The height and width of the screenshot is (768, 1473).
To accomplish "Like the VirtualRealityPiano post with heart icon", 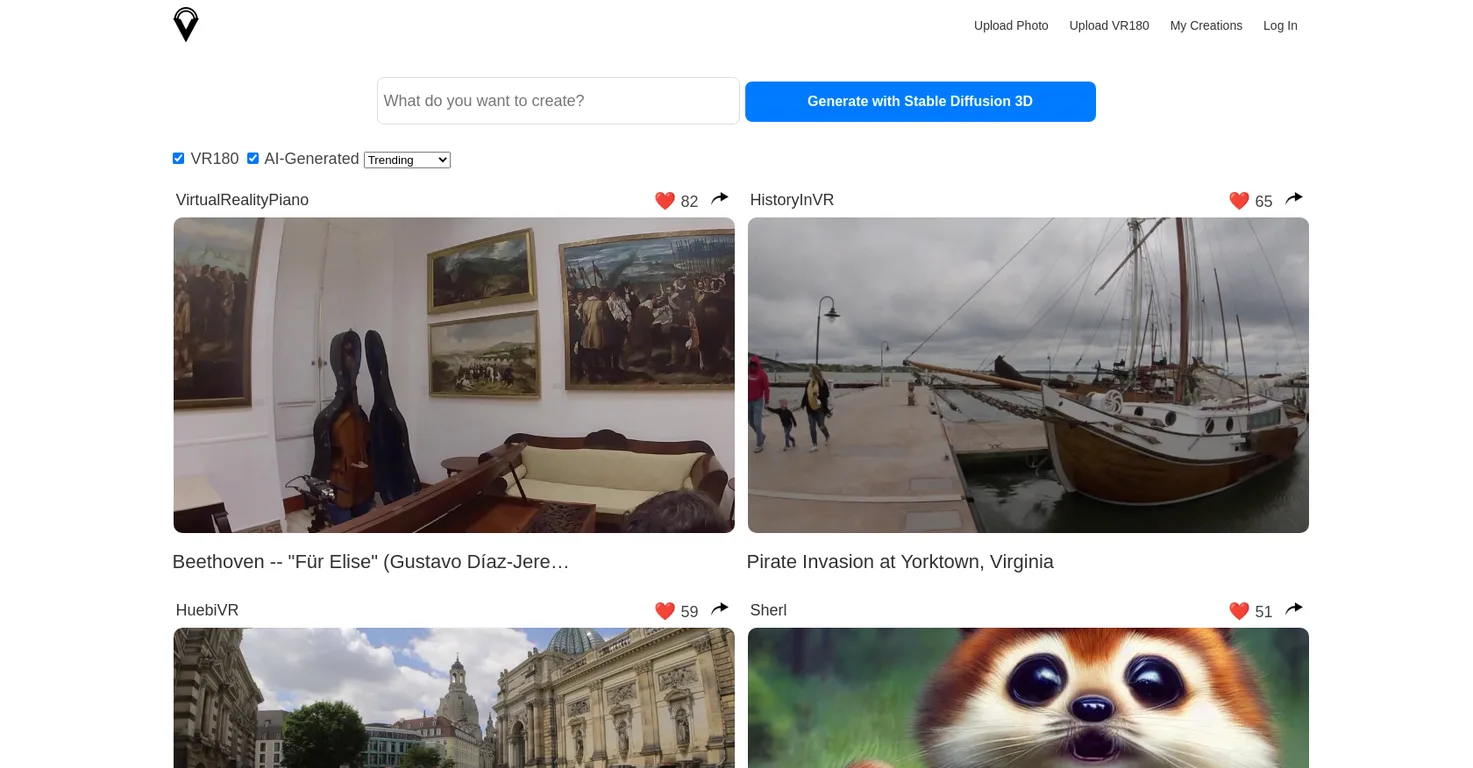I will (665, 201).
